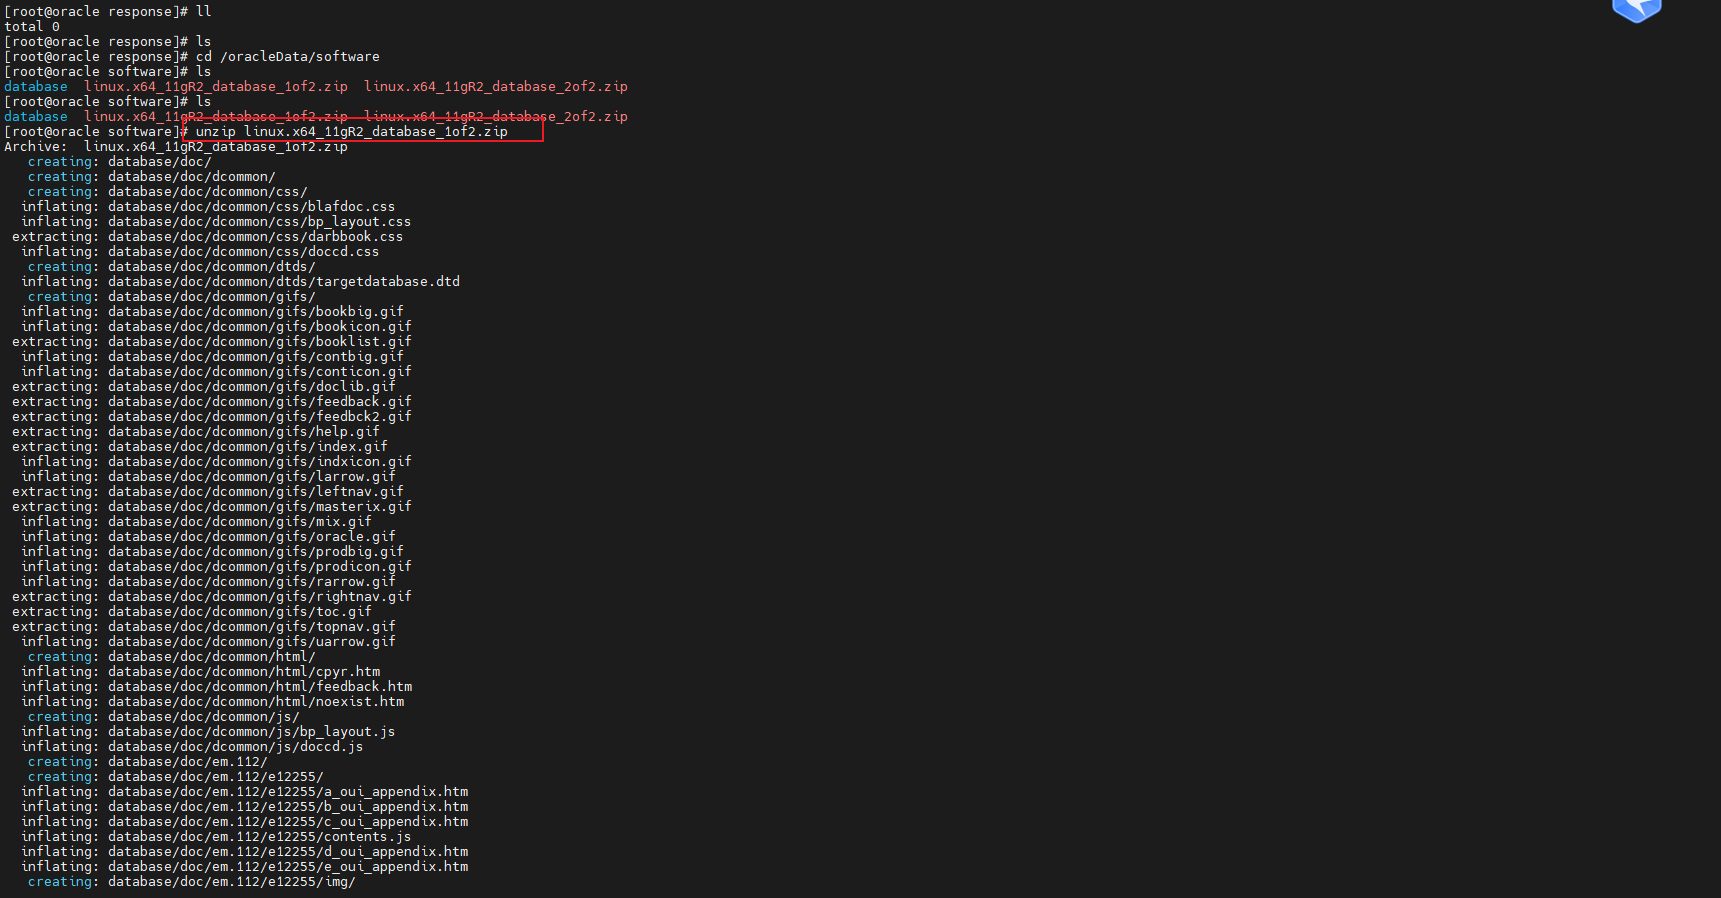Click the contents.js file path
Screen dimensions: 1721x898
point(259,837)
